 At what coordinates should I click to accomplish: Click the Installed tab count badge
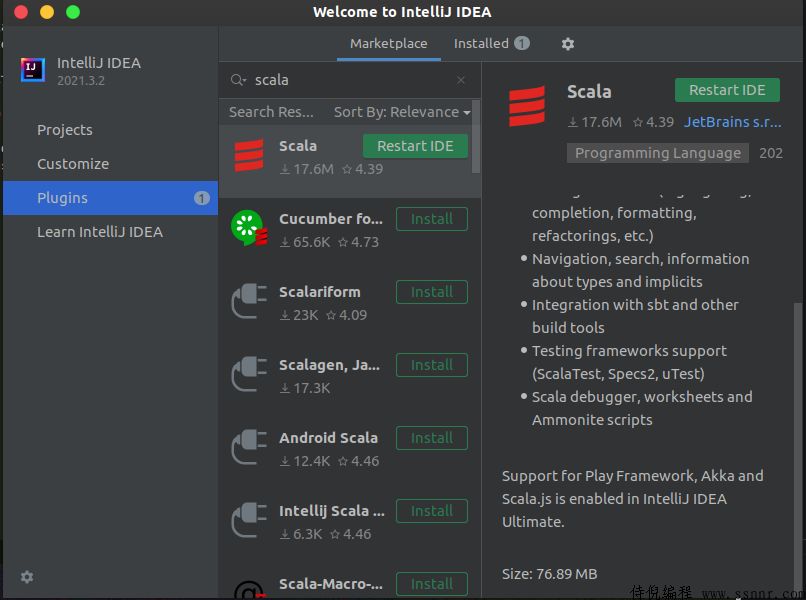[x=522, y=43]
